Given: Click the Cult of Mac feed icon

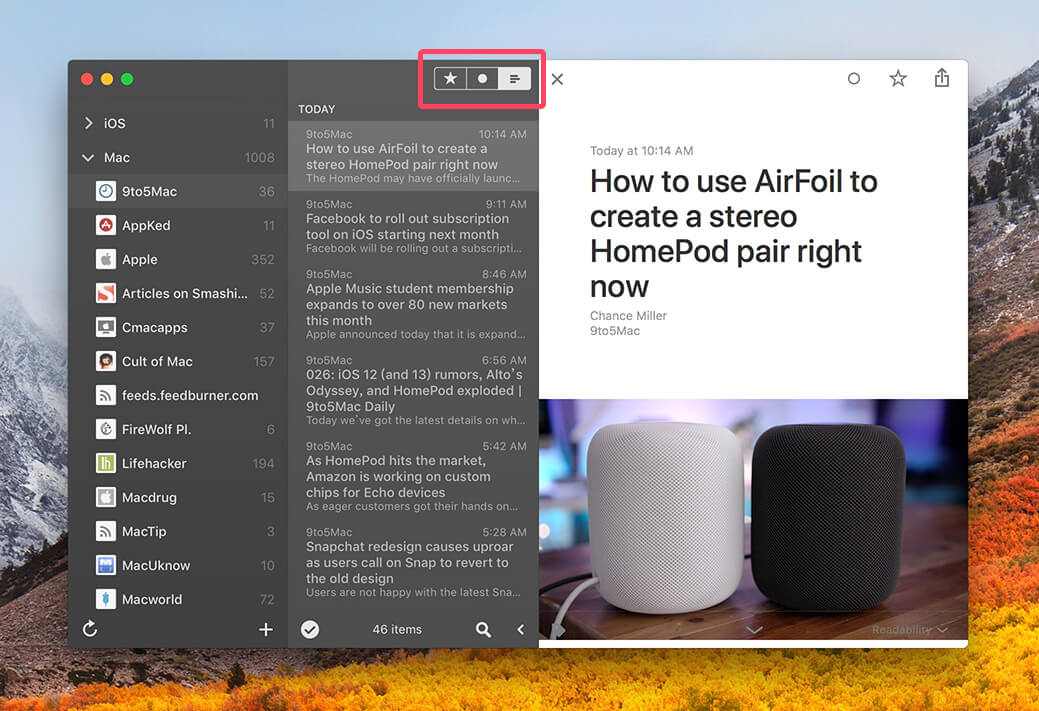Looking at the screenshot, I should (x=105, y=361).
